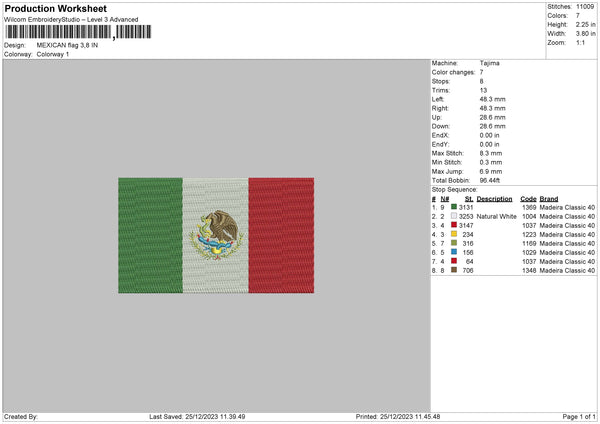The height and width of the screenshot is (424, 600).
Task: Click the Mexican flag design preview
Action: click(x=216, y=235)
